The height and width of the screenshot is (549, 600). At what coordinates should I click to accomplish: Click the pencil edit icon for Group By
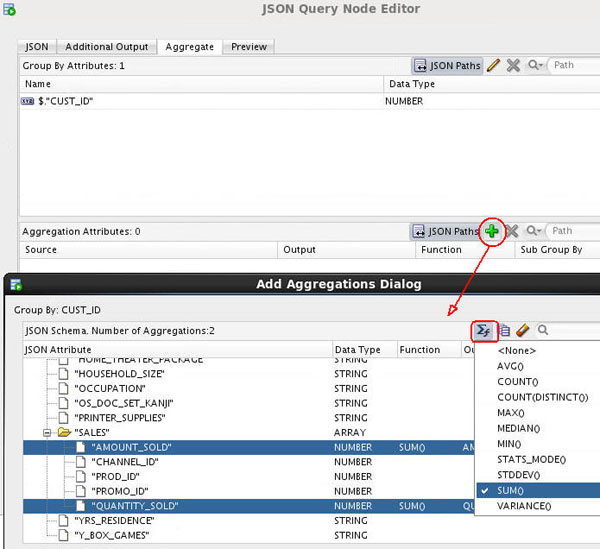[x=494, y=65]
